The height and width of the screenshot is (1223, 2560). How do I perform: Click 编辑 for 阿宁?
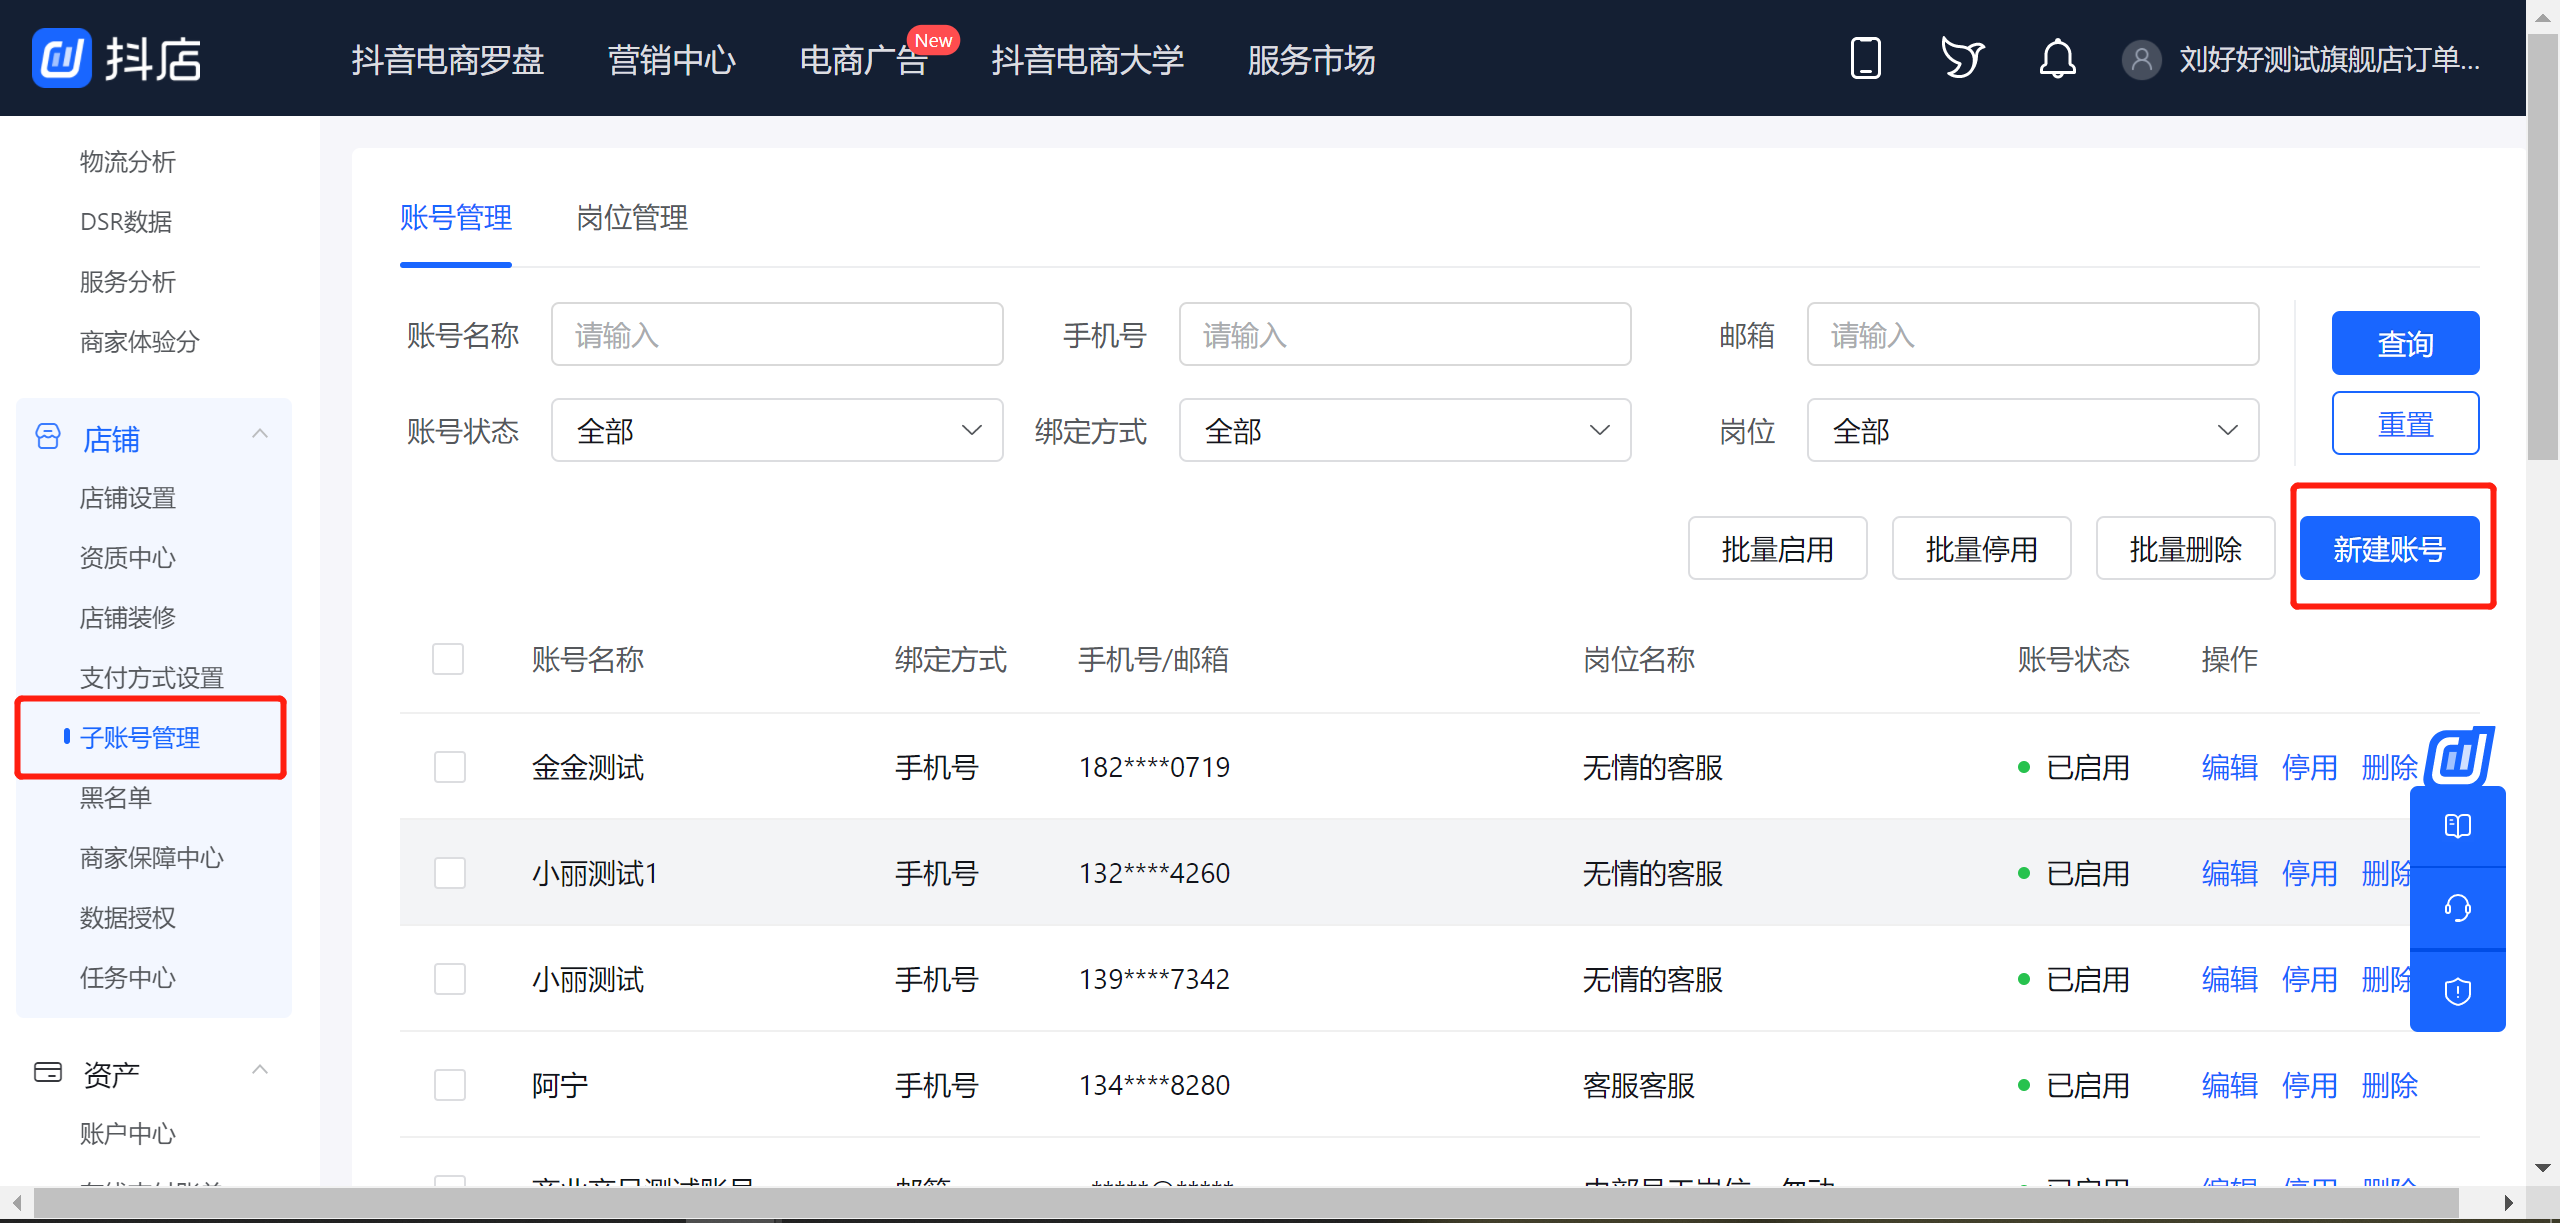(x=2229, y=1085)
